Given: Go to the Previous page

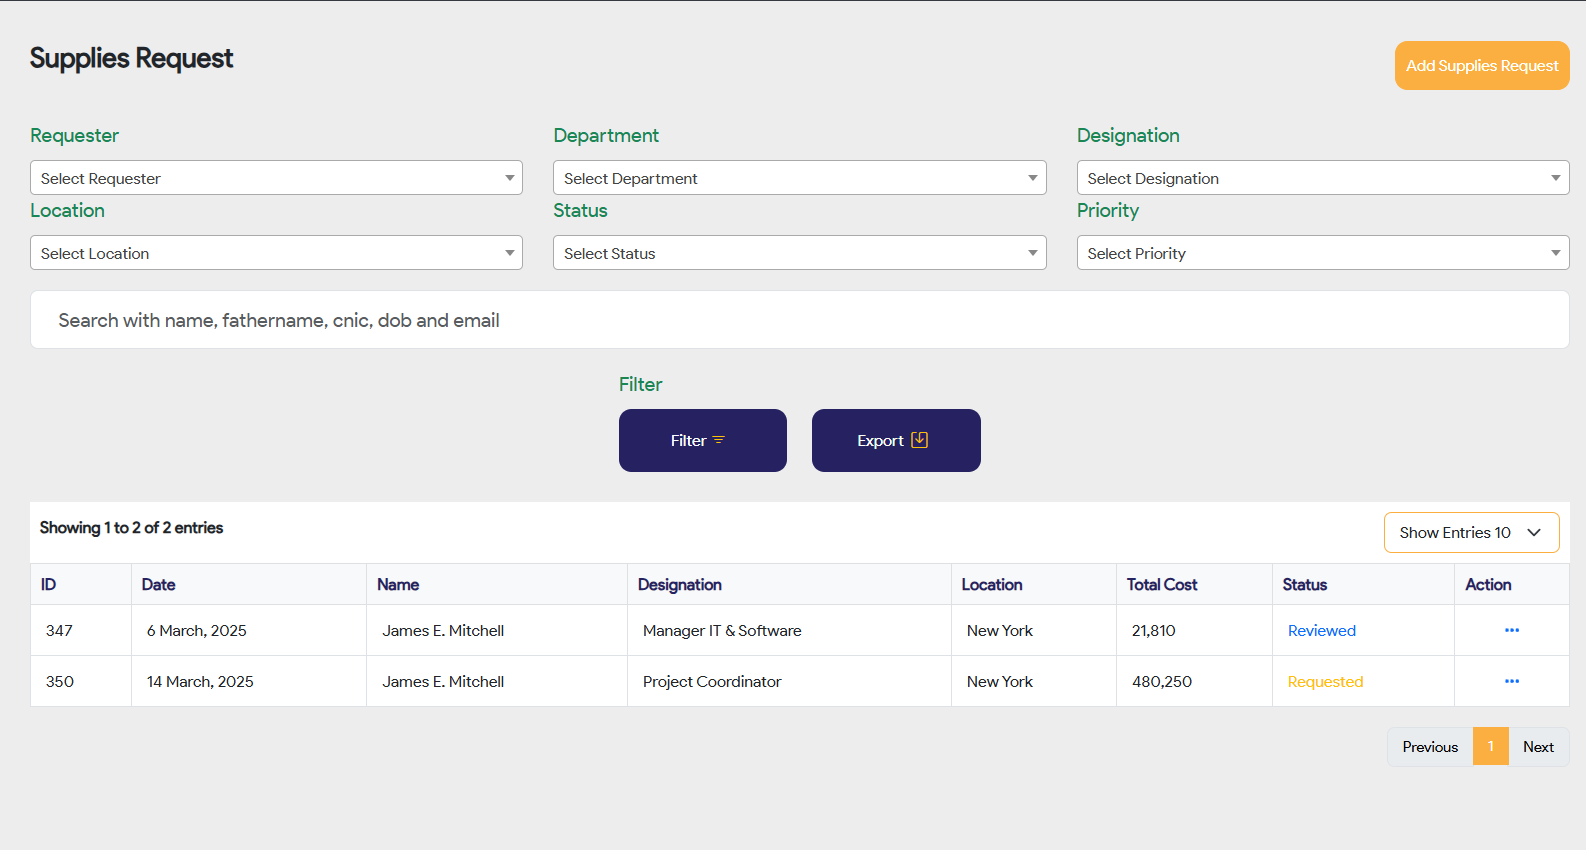Looking at the screenshot, I should 1429,747.
